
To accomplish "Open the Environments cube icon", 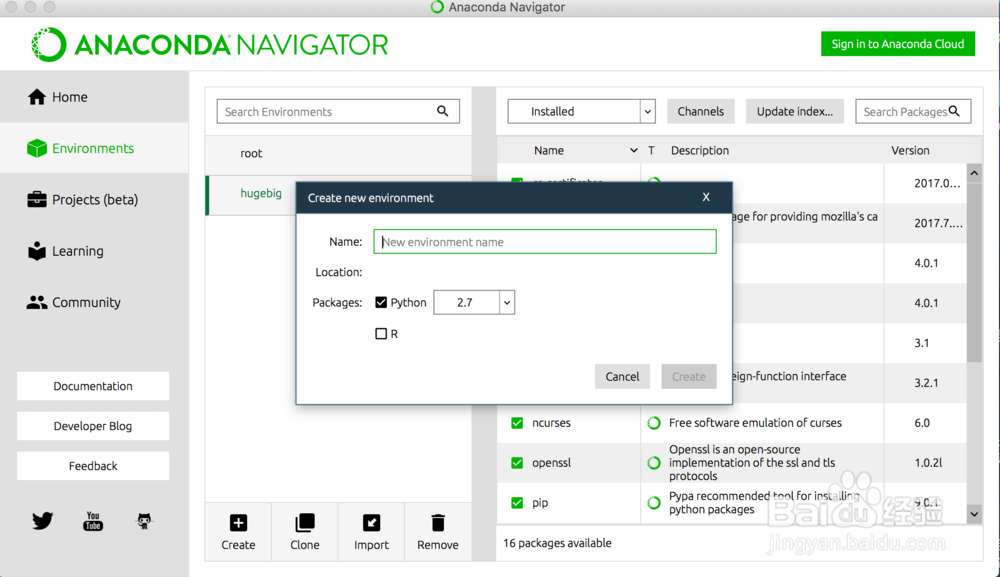I will pyautogui.click(x=37, y=148).
